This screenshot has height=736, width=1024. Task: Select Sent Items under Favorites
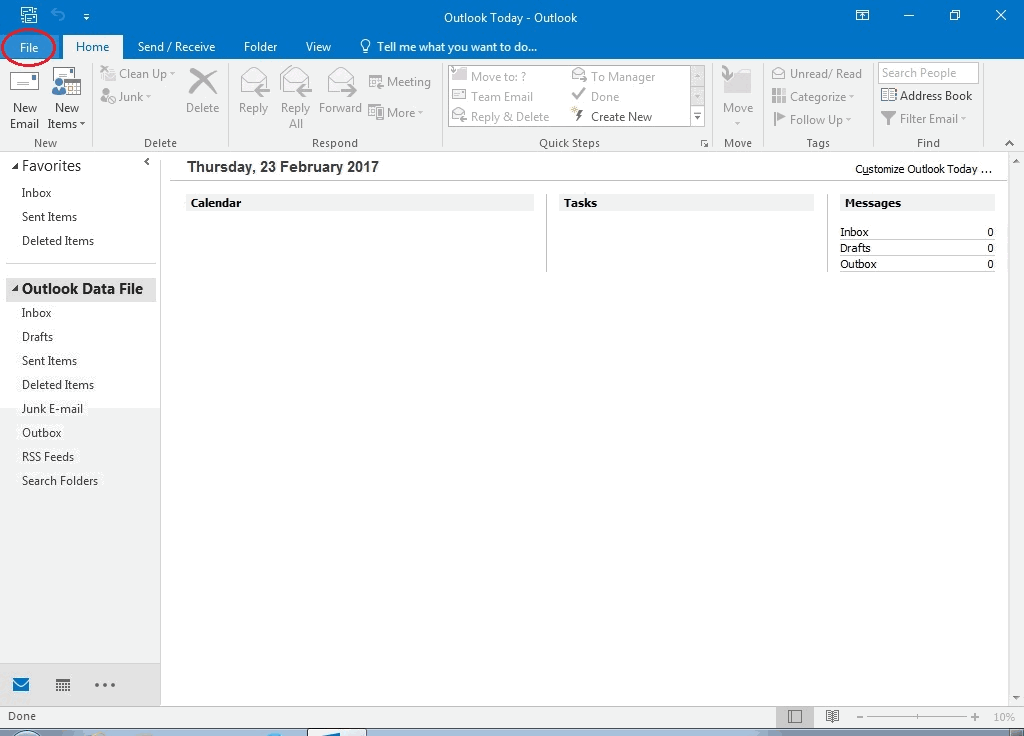coord(49,217)
